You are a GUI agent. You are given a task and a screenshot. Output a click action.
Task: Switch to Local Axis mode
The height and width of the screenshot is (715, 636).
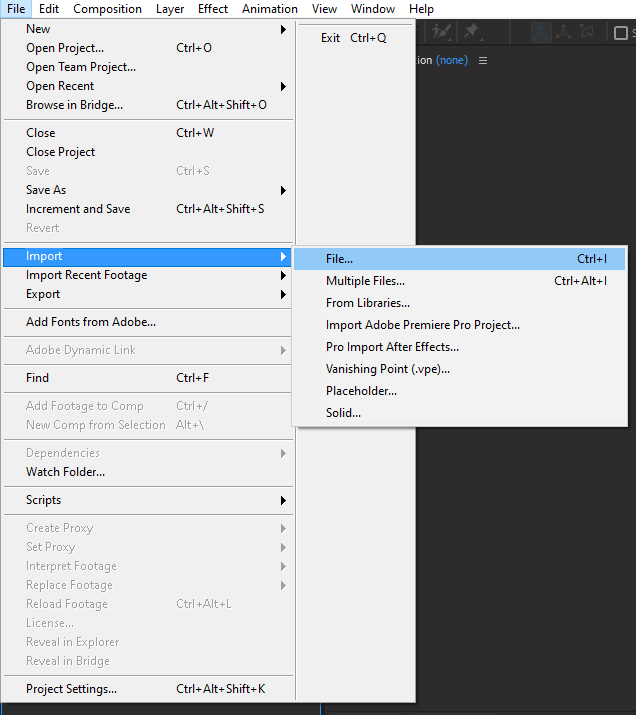pos(541,32)
